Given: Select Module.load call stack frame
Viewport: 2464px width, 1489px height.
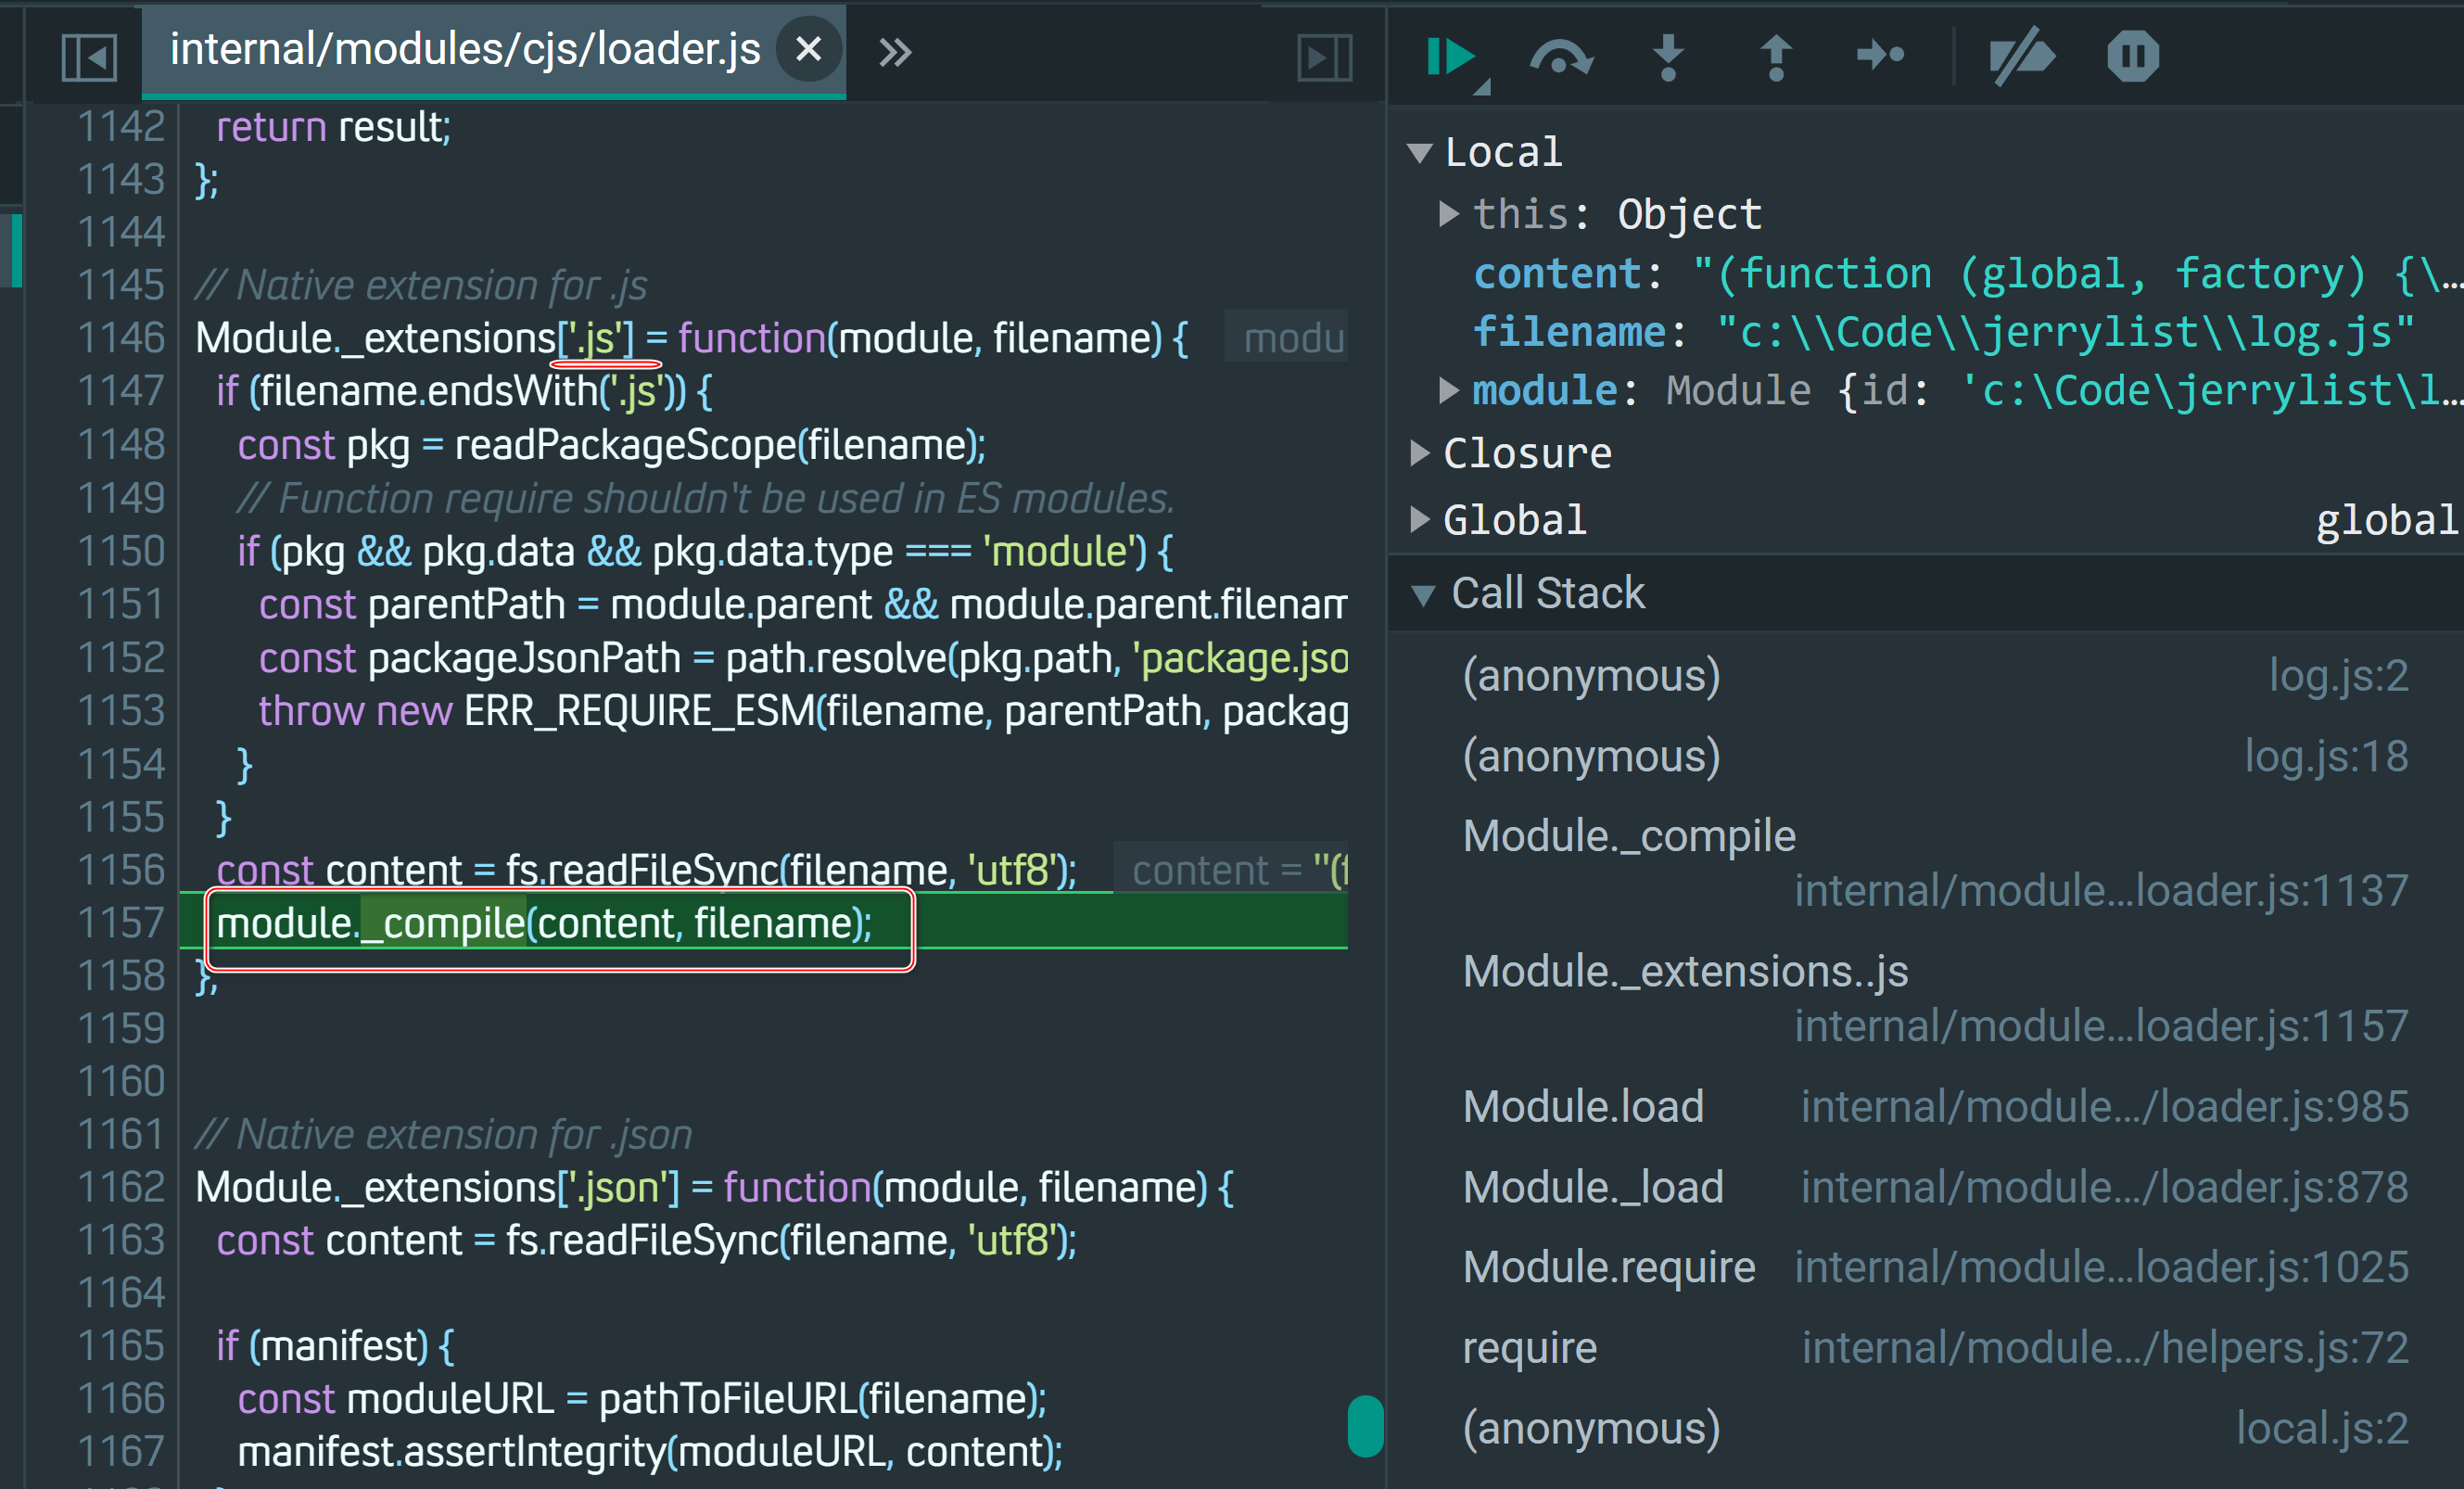Looking at the screenshot, I should tap(1583, 1106).
